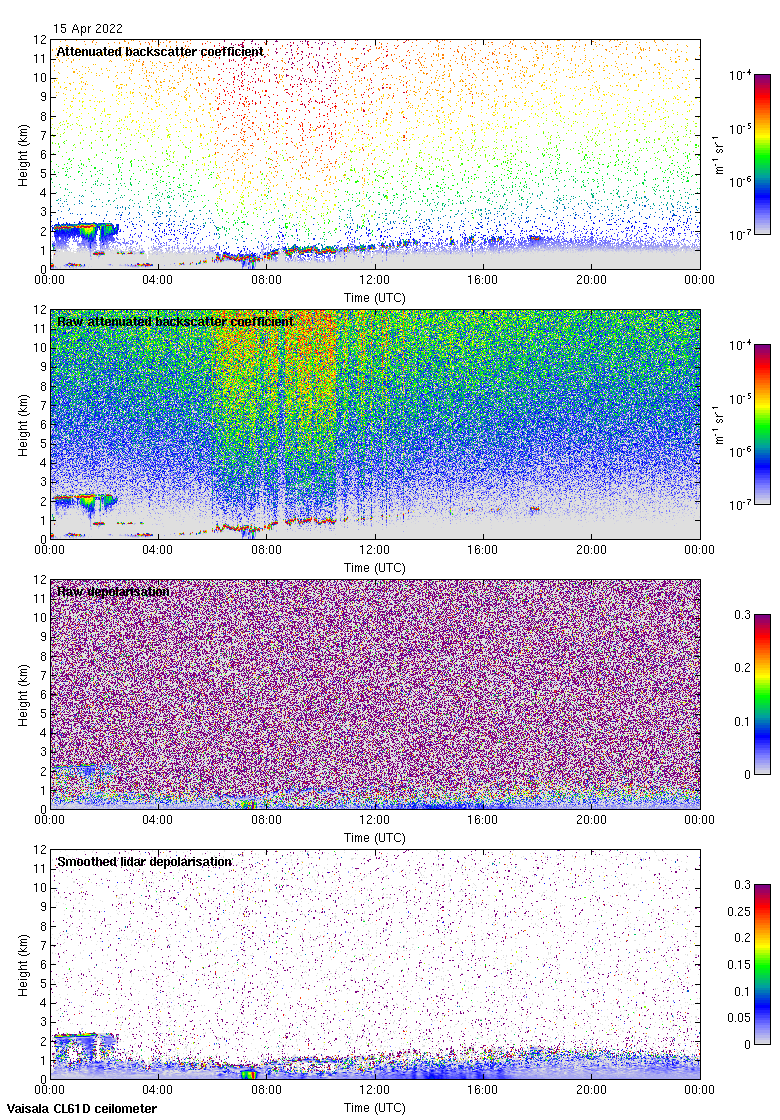Click the 16:00 tick label under the raw backscatter panel
This screenshot has height=1120, width=780.
tap(483, 550)
